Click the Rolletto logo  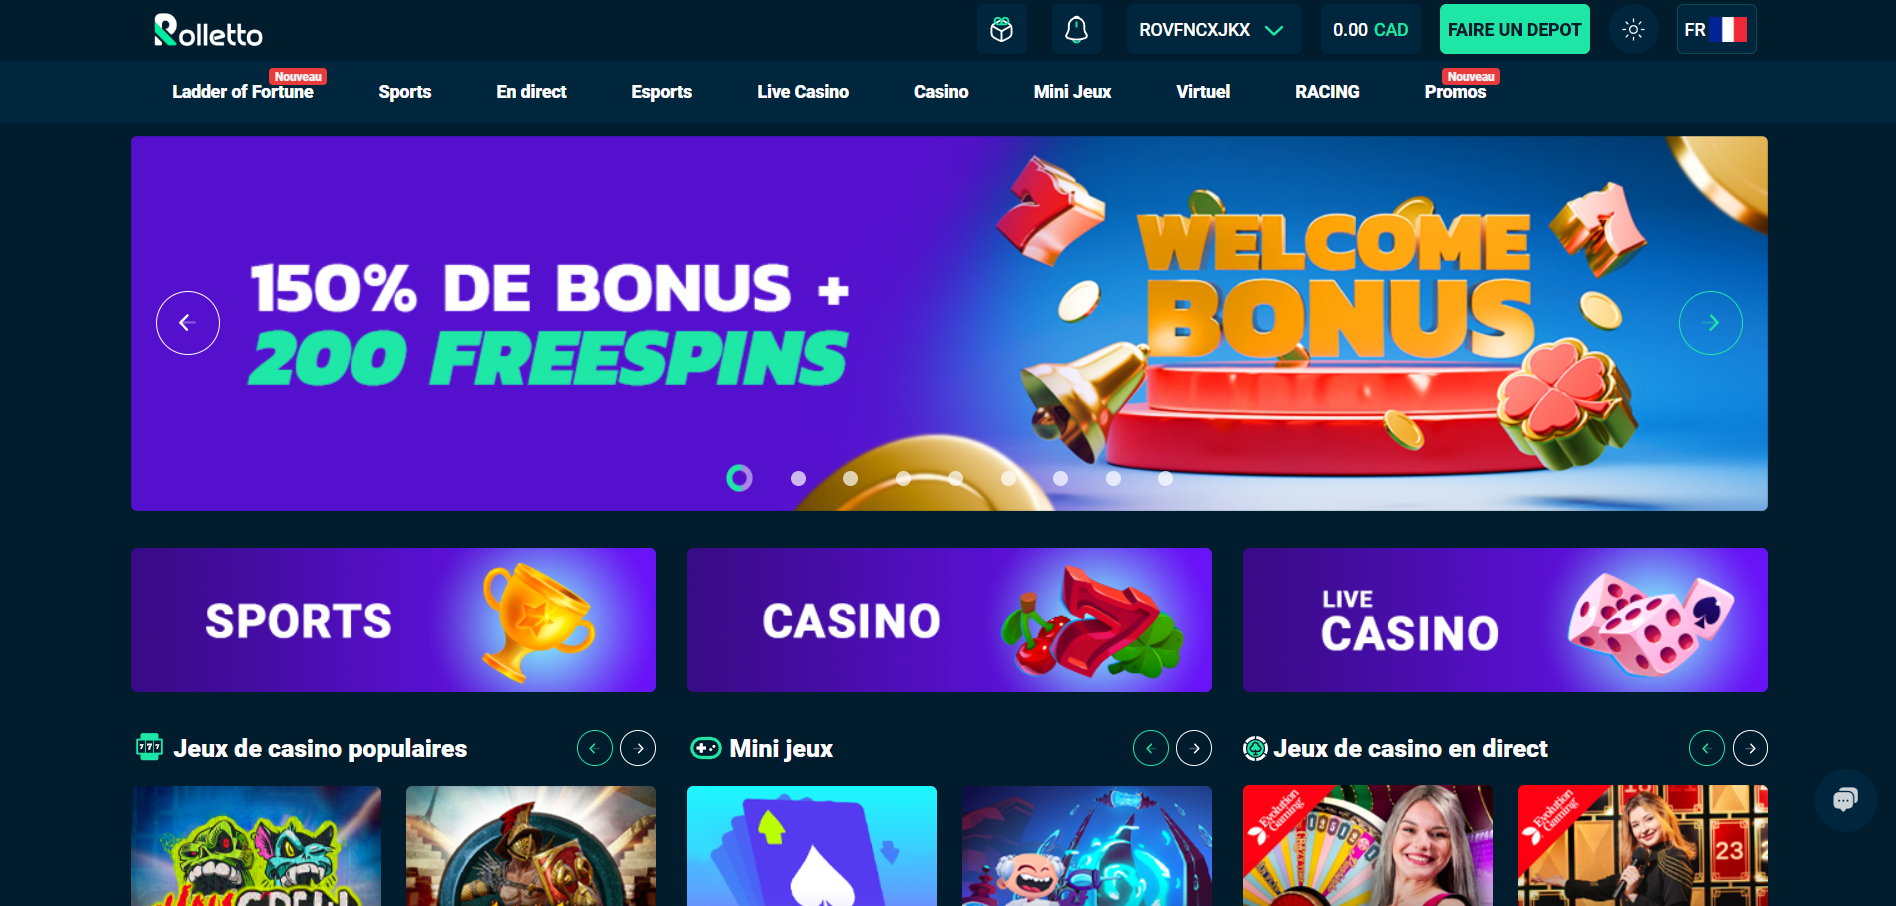click(208, 30)
